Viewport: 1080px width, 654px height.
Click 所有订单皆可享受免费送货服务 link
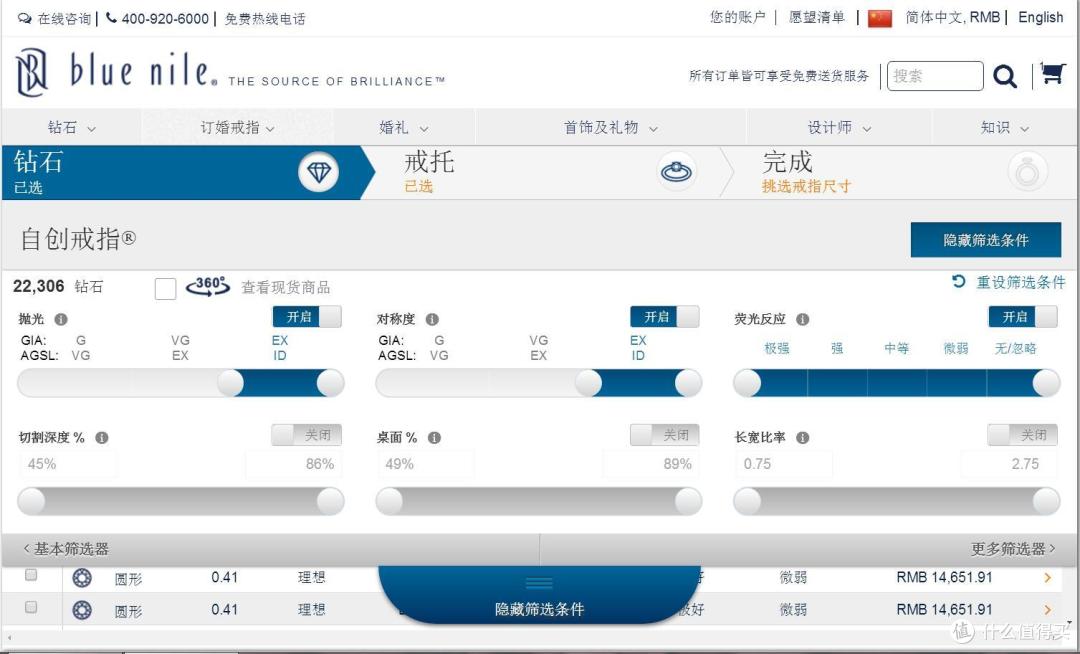[x=779, y=76]
